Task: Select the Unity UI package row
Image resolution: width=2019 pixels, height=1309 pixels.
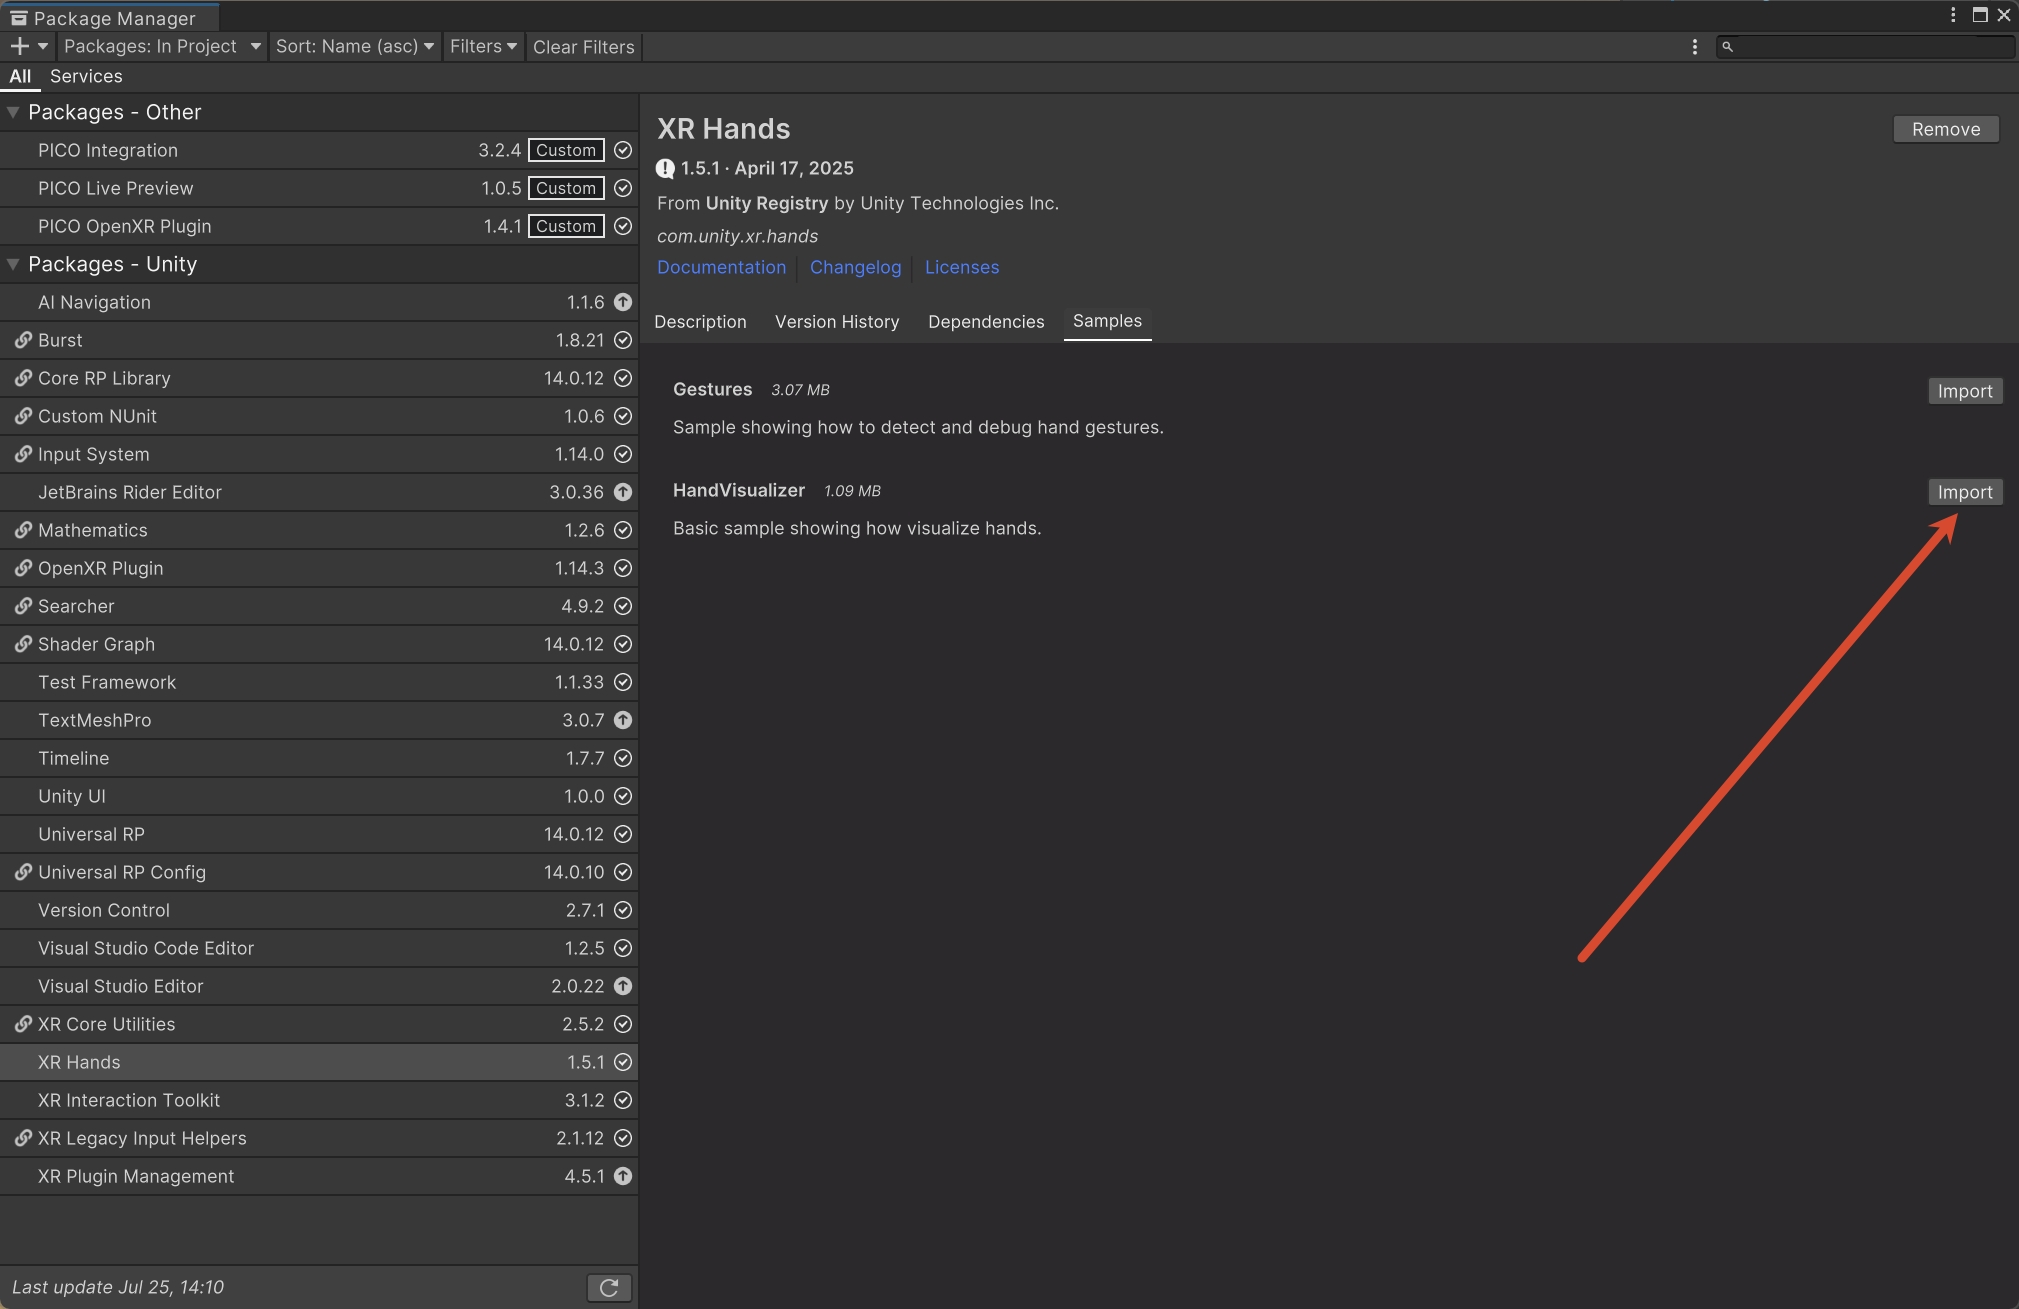Action: point(319,796)
